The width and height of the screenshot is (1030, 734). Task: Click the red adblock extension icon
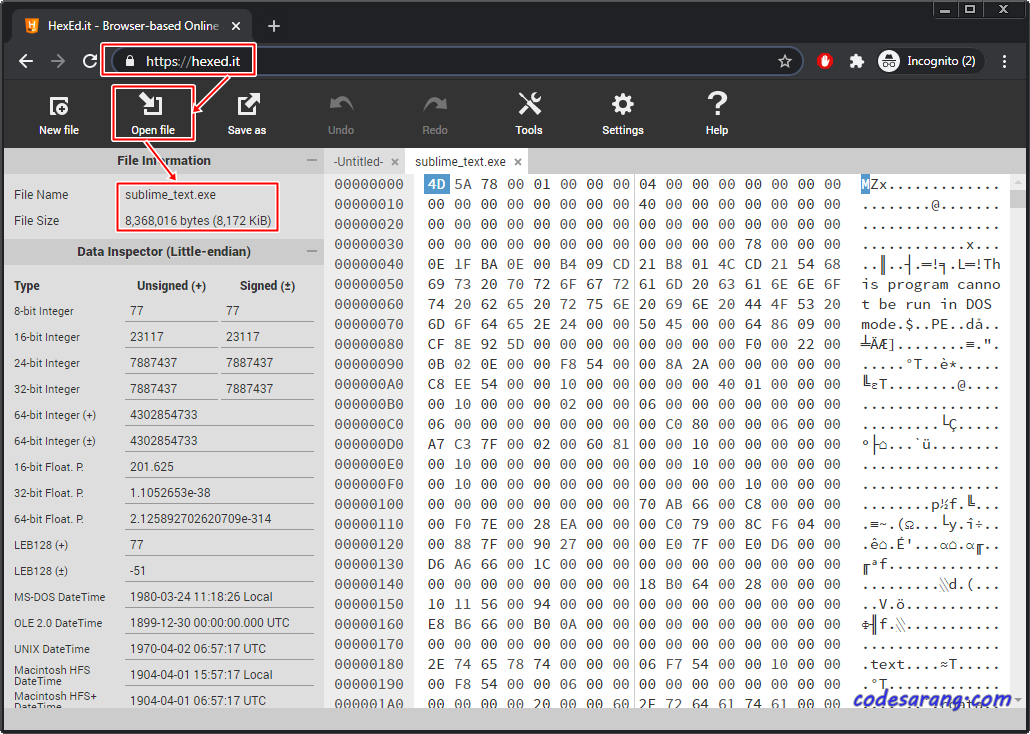click(825, 61)
